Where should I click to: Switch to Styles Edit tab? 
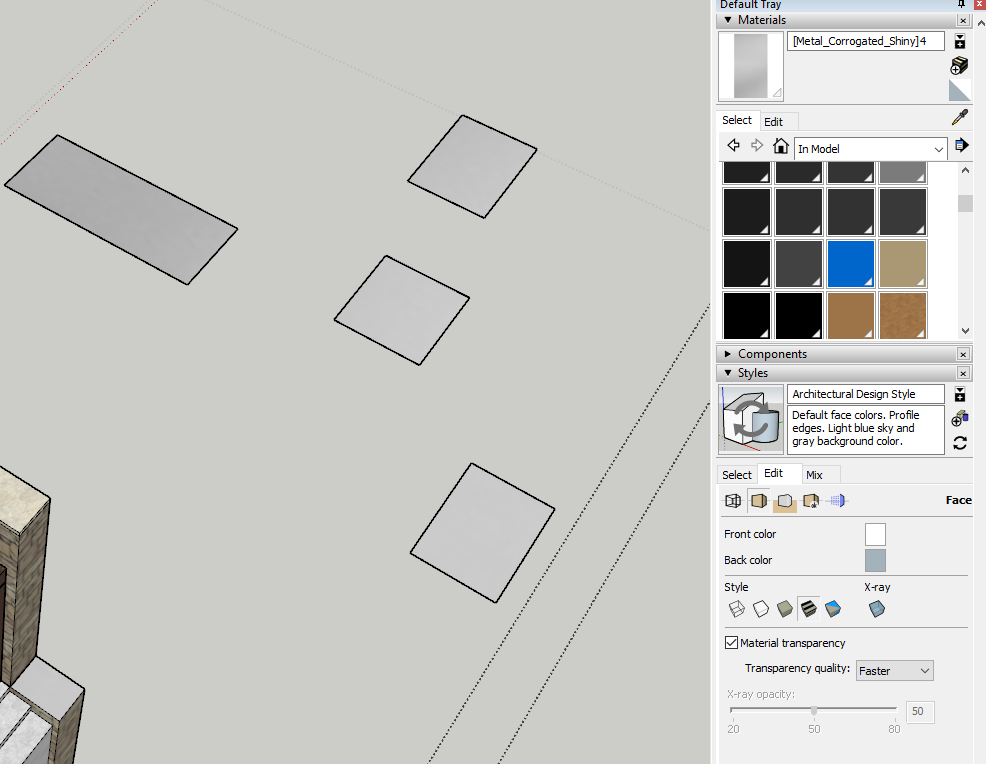(x=773, y=473)
